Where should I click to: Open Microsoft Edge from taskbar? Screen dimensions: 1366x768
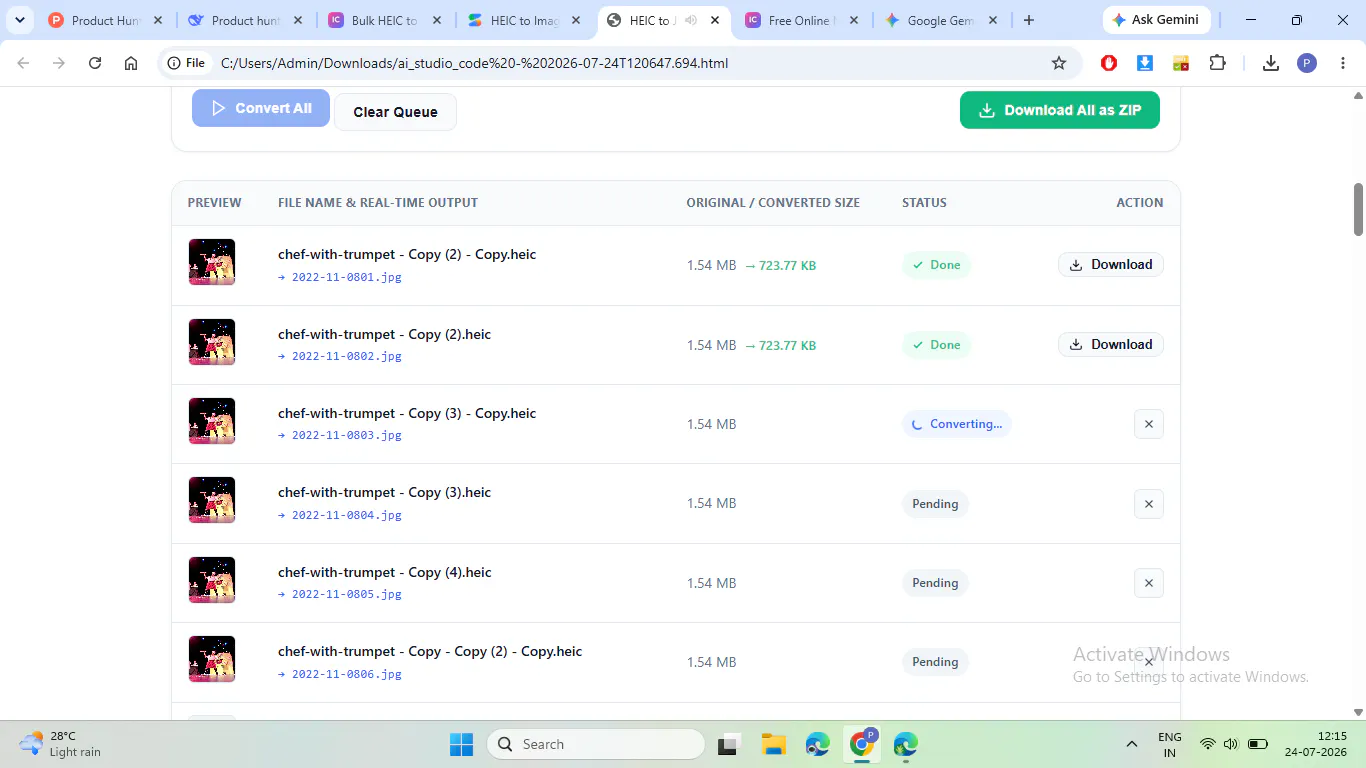pyautogui.click(x=818, y=744)
